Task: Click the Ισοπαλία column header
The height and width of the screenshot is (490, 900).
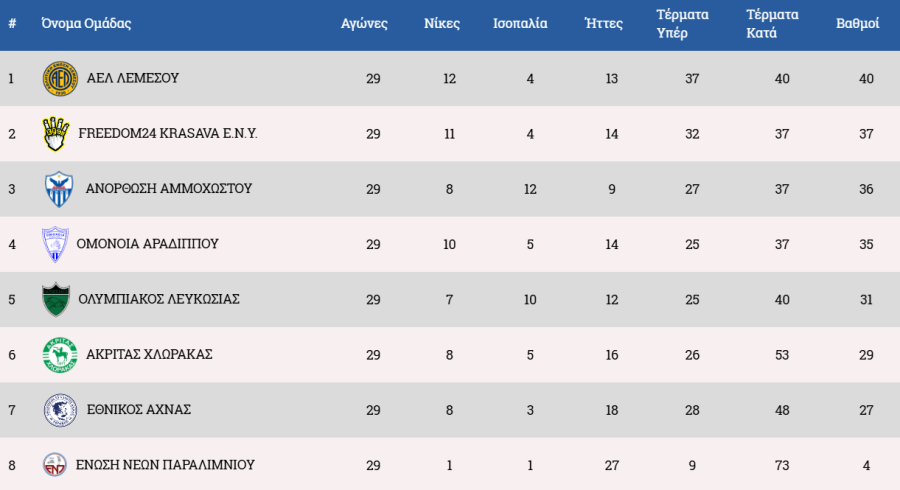Action: pos(520,24)
